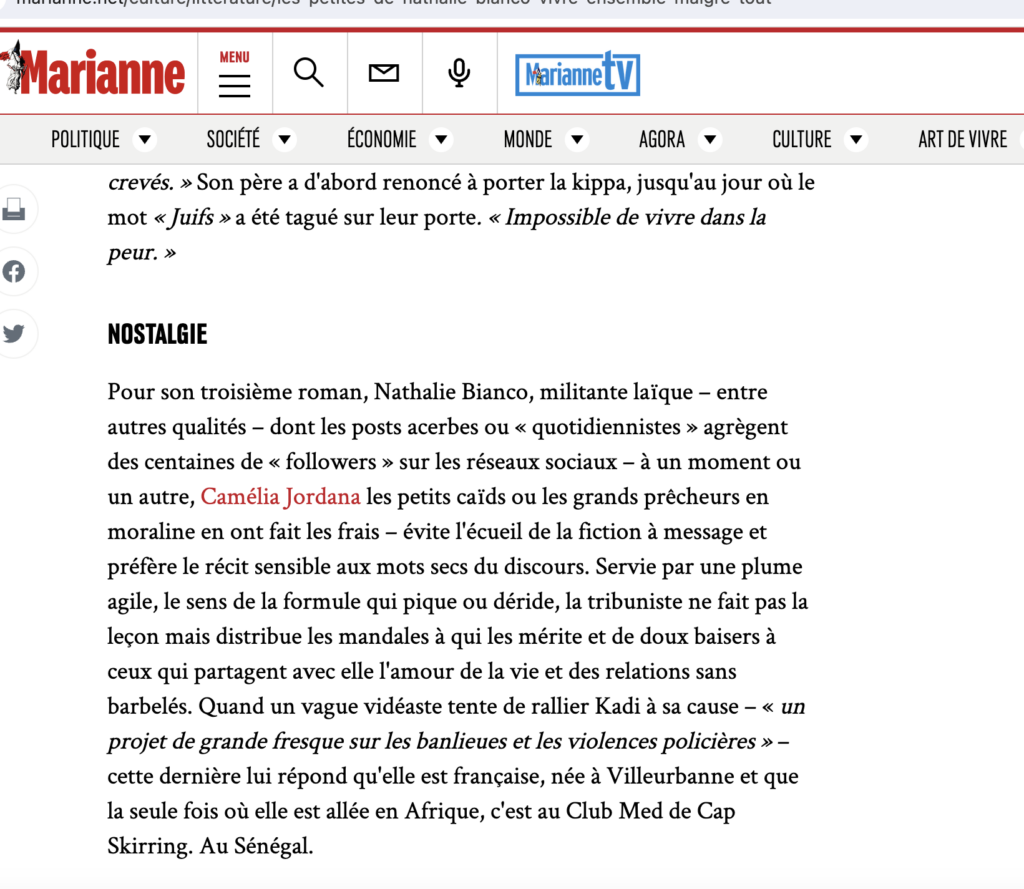Expand the Culture dropdown arrow
The height and width of the screenshot is (889, 1024).
[856, 140]
